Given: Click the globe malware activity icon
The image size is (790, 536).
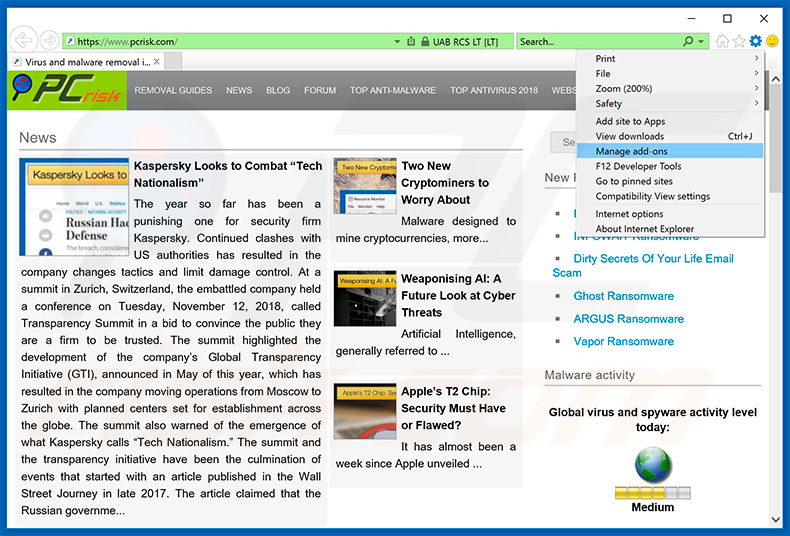Looking at the screenshot, I should [652, 464].
